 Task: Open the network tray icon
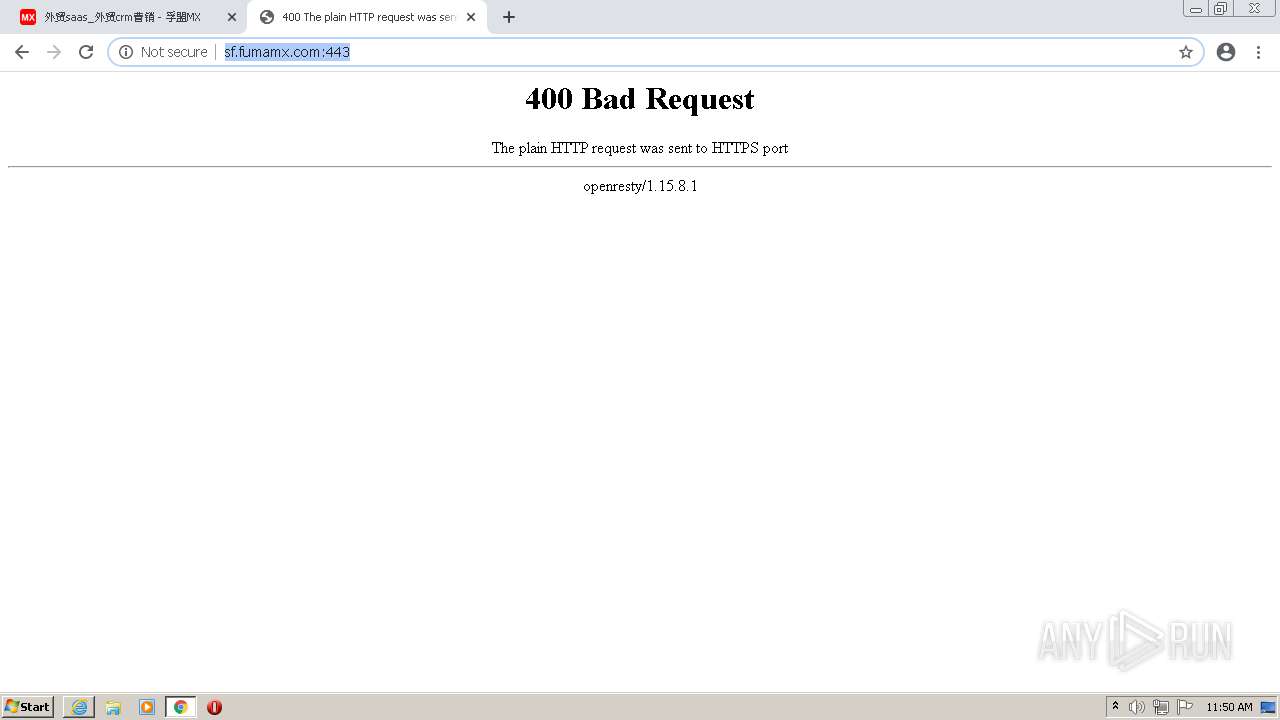pos(1160,707)
